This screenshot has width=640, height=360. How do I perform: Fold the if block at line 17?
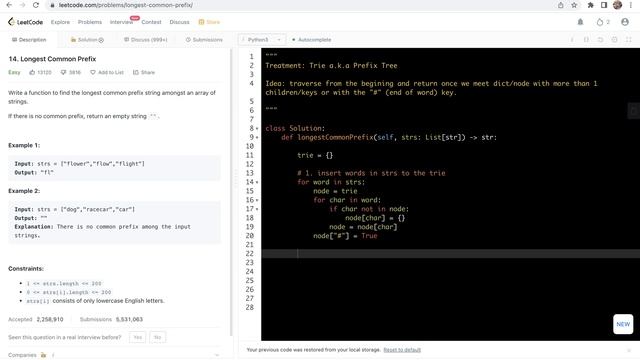click(257, 209)
